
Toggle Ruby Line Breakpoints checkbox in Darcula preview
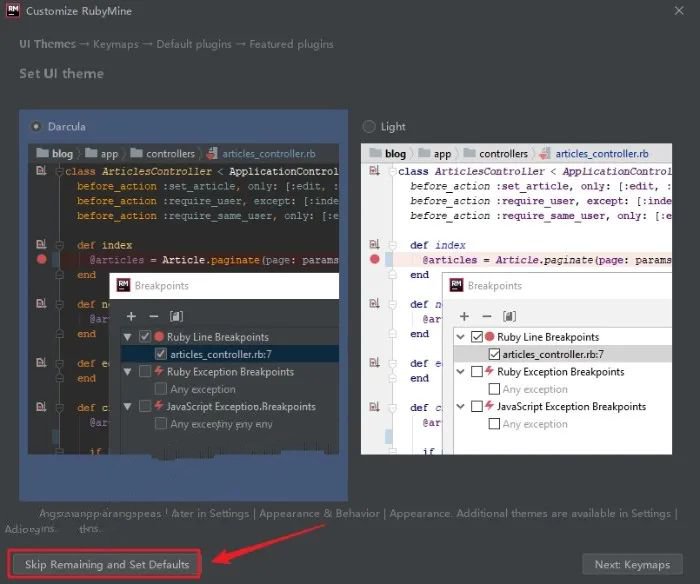(x=145, y=337)
